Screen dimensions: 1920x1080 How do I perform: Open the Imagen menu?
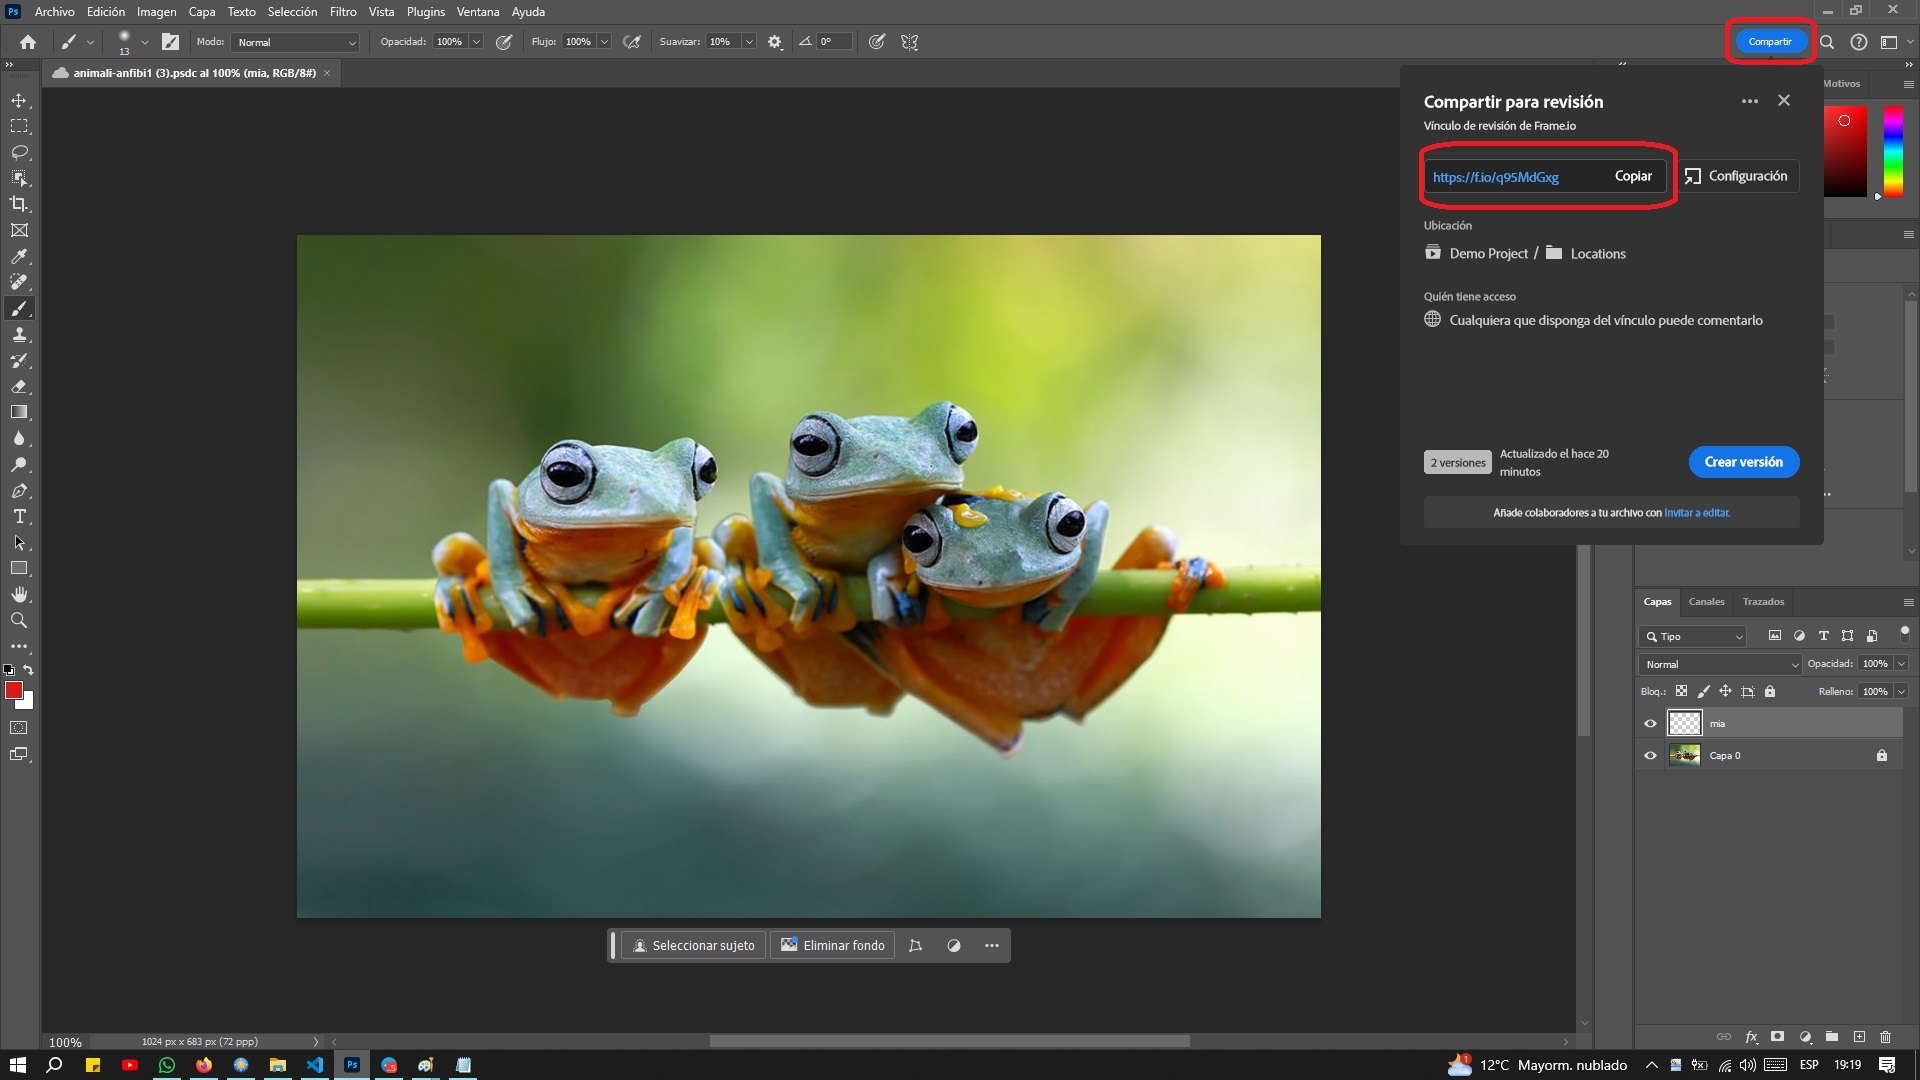click(x=156, y=12)
